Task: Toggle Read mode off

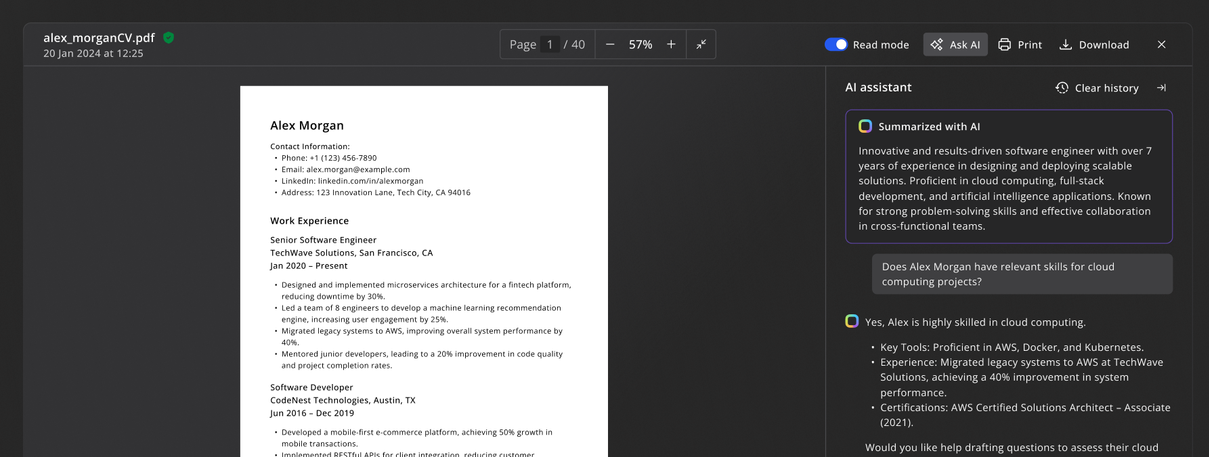Action: coord(836,45)
